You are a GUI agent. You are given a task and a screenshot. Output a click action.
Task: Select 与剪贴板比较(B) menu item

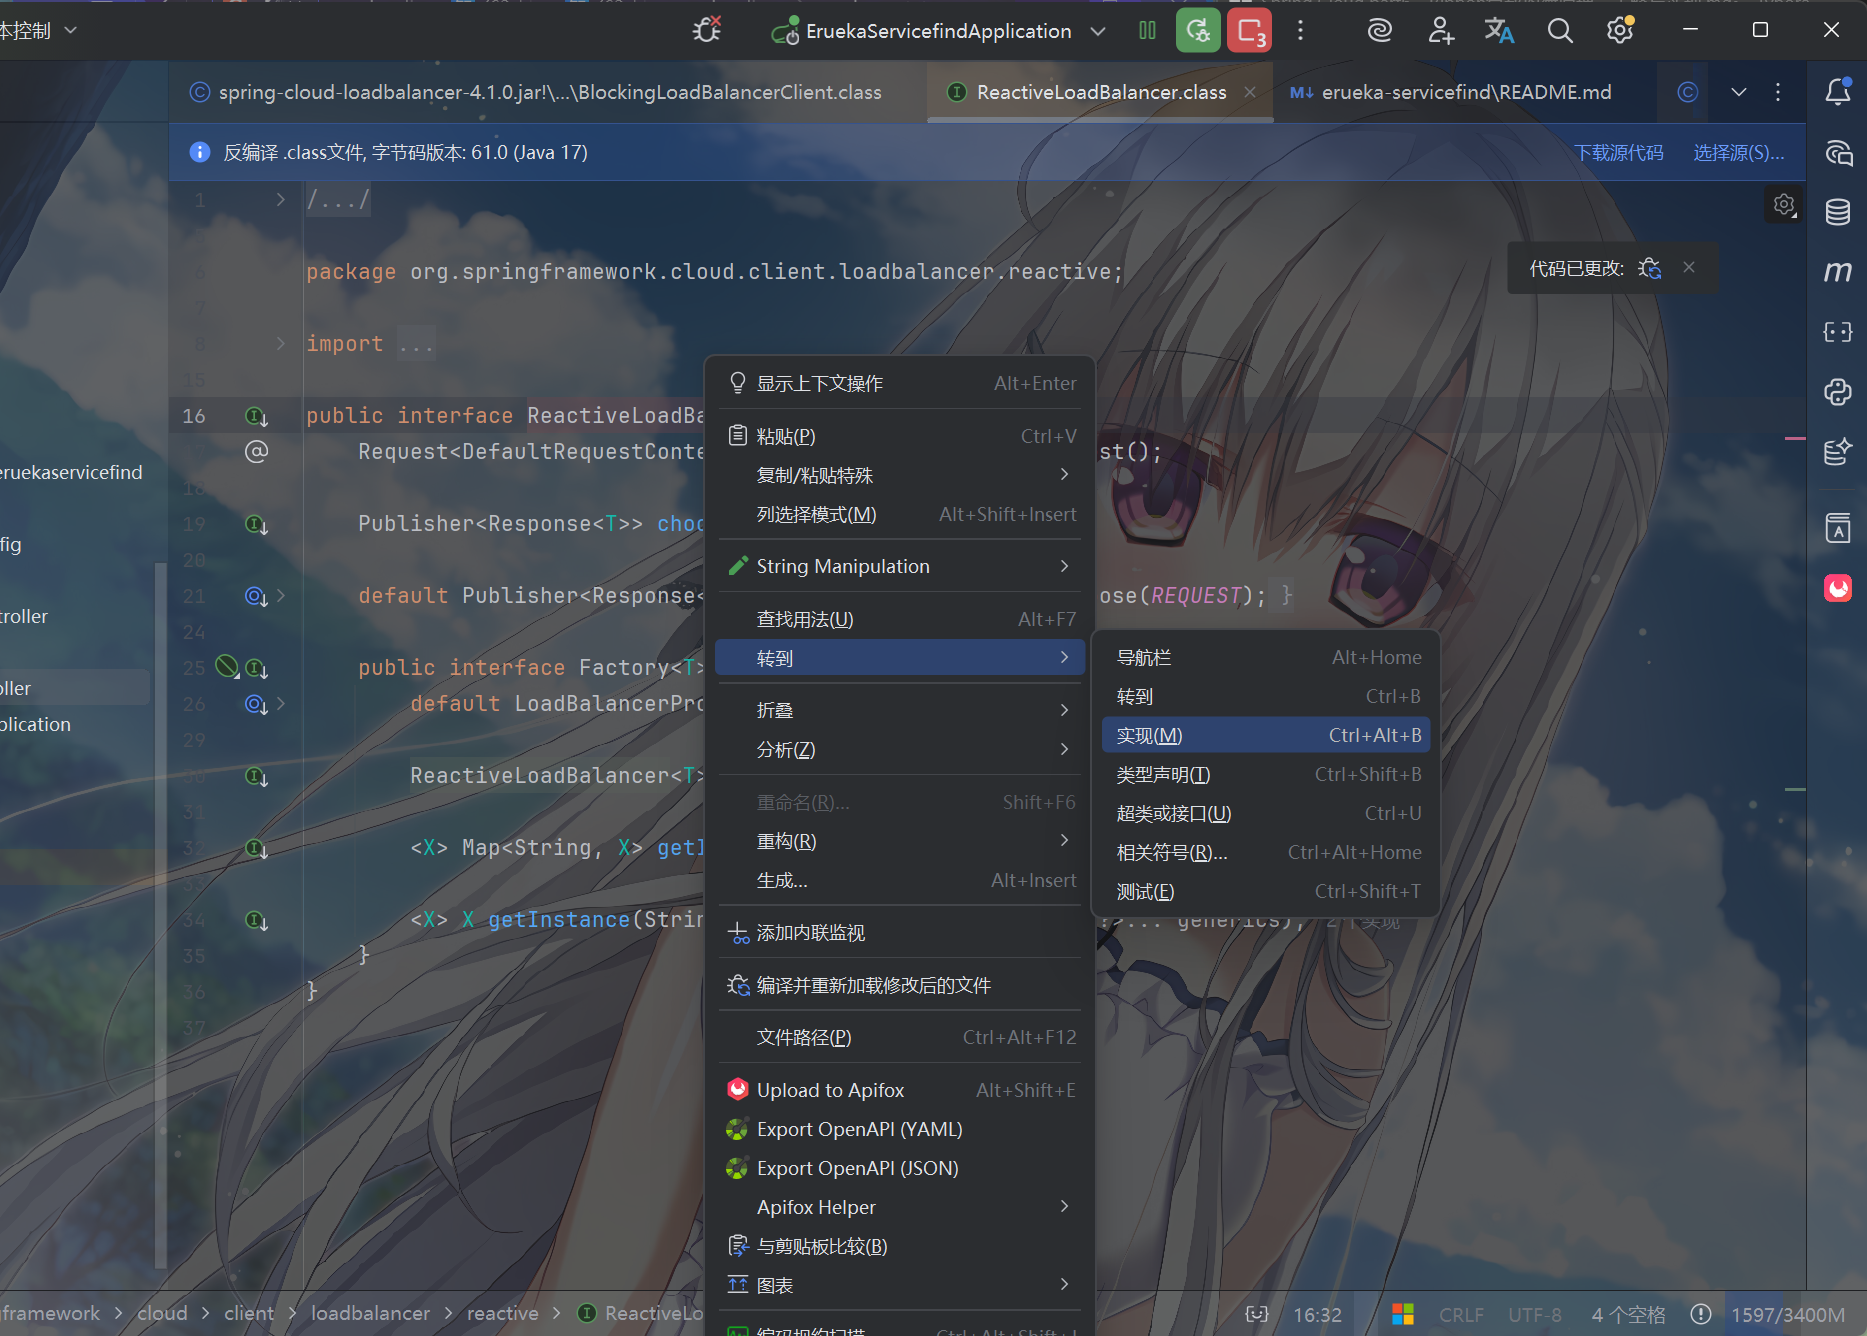coord(900,1246)
